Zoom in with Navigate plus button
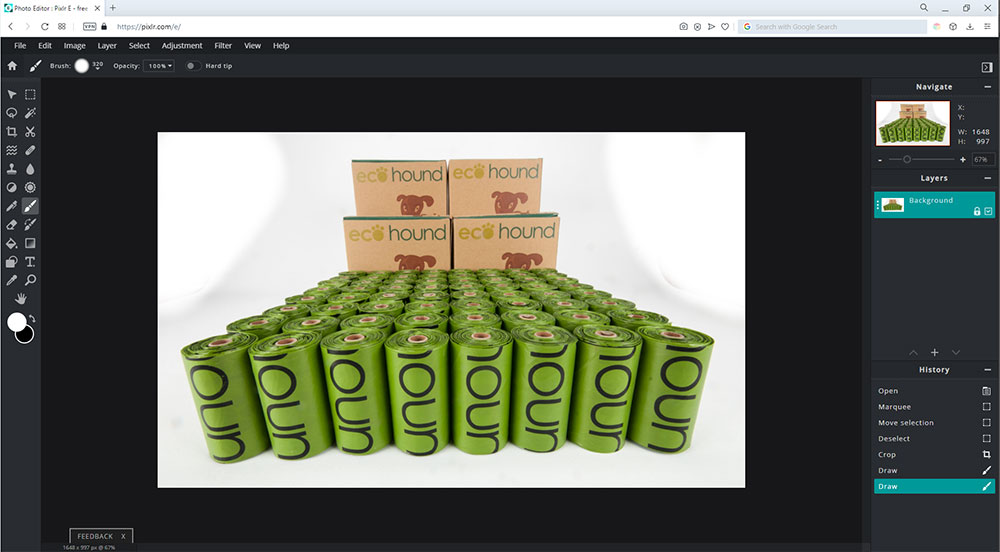Image resolution: width=1000 pixels, height=552 pixels. (x=963, y=160)
